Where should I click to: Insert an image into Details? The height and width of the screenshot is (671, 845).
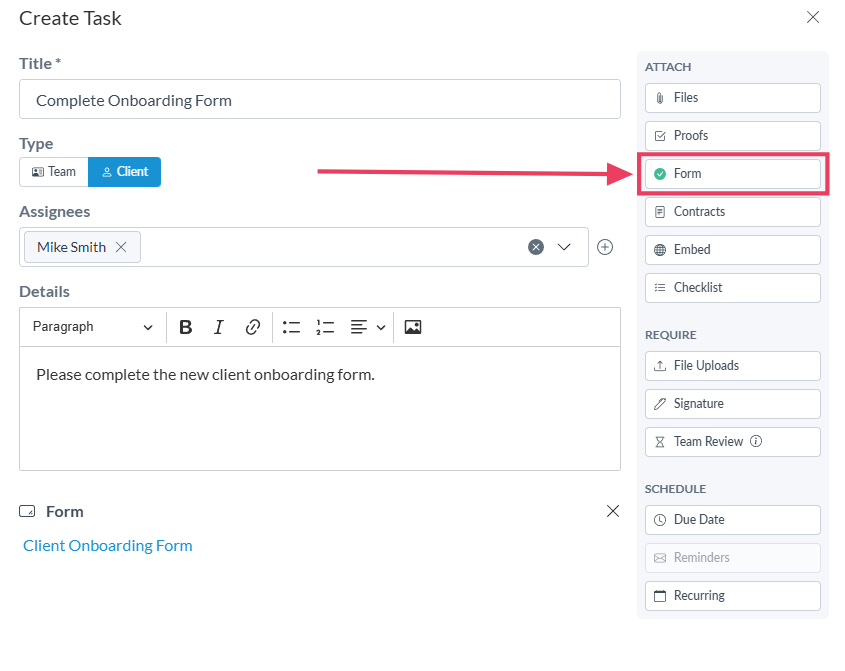click(x=413, y=327)
